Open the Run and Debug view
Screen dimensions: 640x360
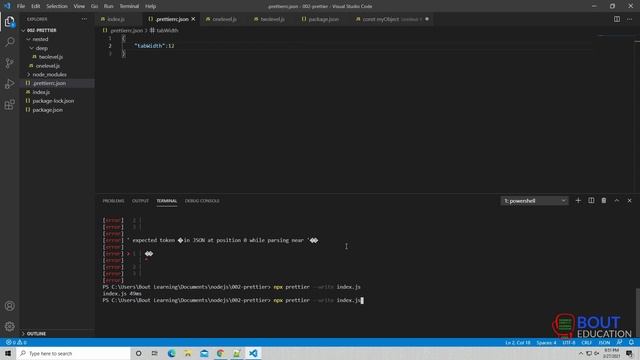click(x=9, y=84)
